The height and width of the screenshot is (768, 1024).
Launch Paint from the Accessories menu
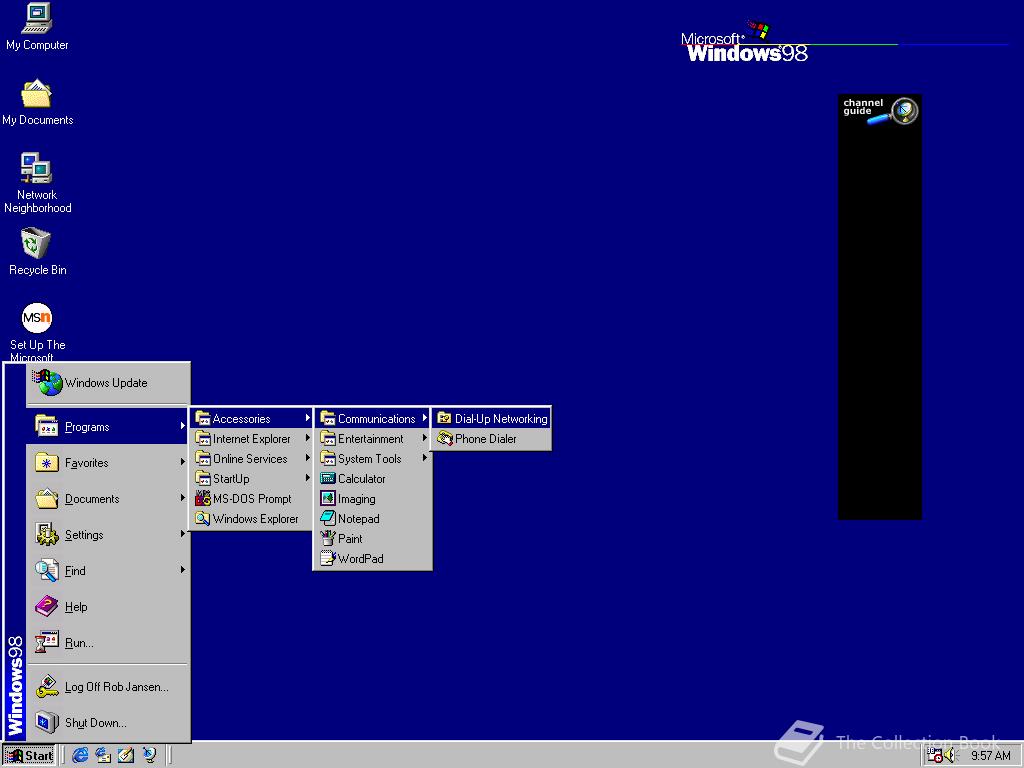[x=373, y=539]
